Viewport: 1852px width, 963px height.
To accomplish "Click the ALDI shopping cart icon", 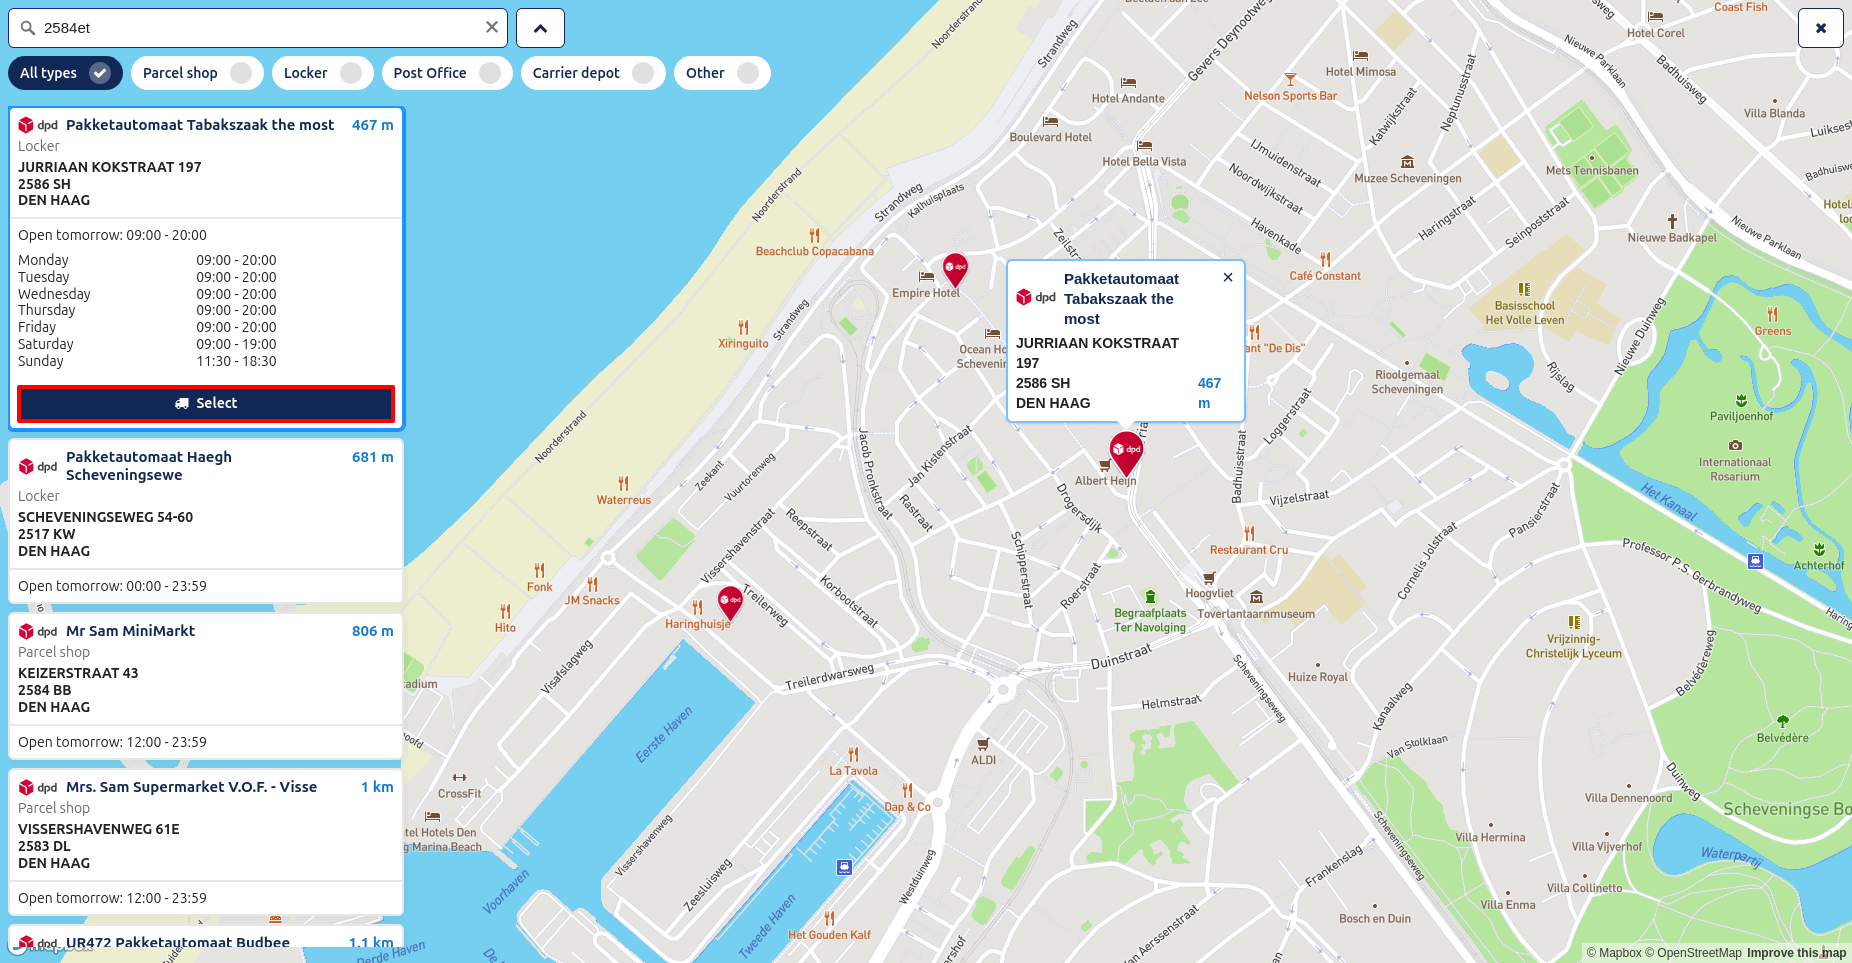I will point(983,744).
